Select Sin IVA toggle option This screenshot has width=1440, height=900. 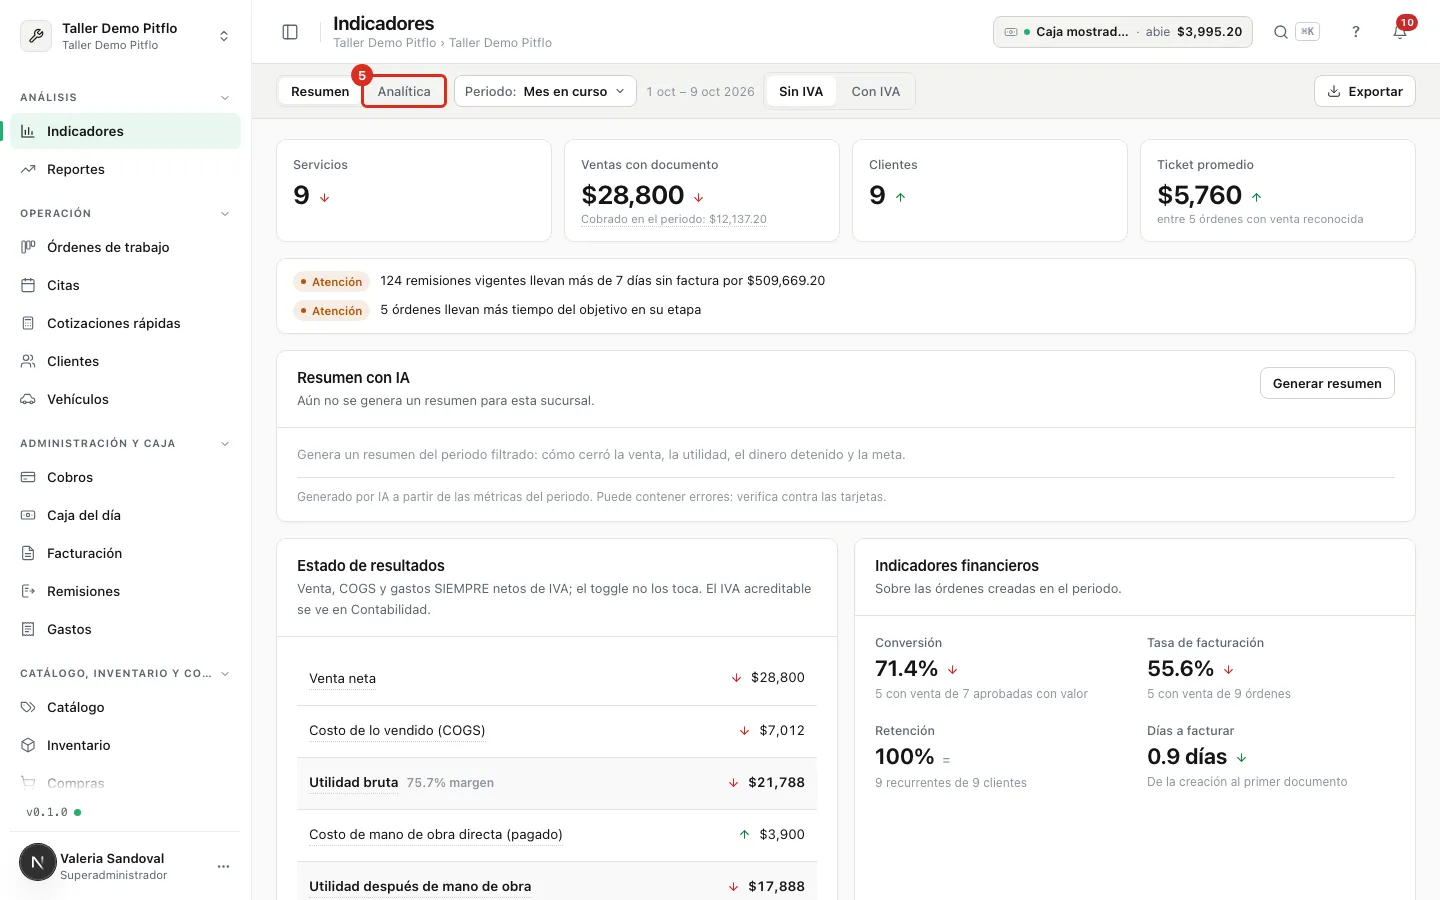click(x=801, y=91)
